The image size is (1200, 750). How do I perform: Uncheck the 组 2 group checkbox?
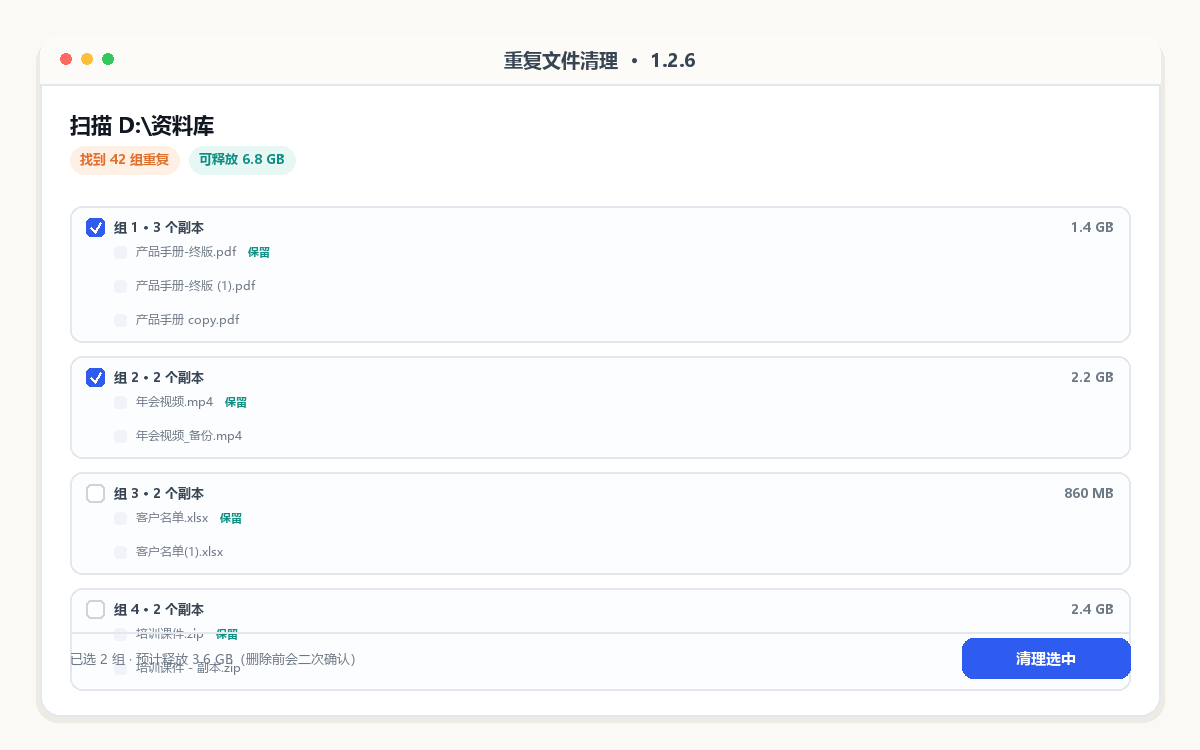96,377
